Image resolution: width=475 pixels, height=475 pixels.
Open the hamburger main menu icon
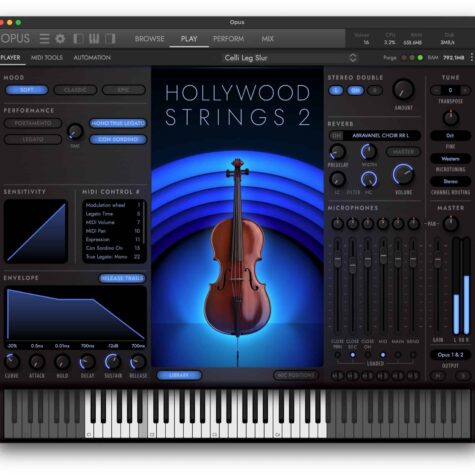point(44,39)
